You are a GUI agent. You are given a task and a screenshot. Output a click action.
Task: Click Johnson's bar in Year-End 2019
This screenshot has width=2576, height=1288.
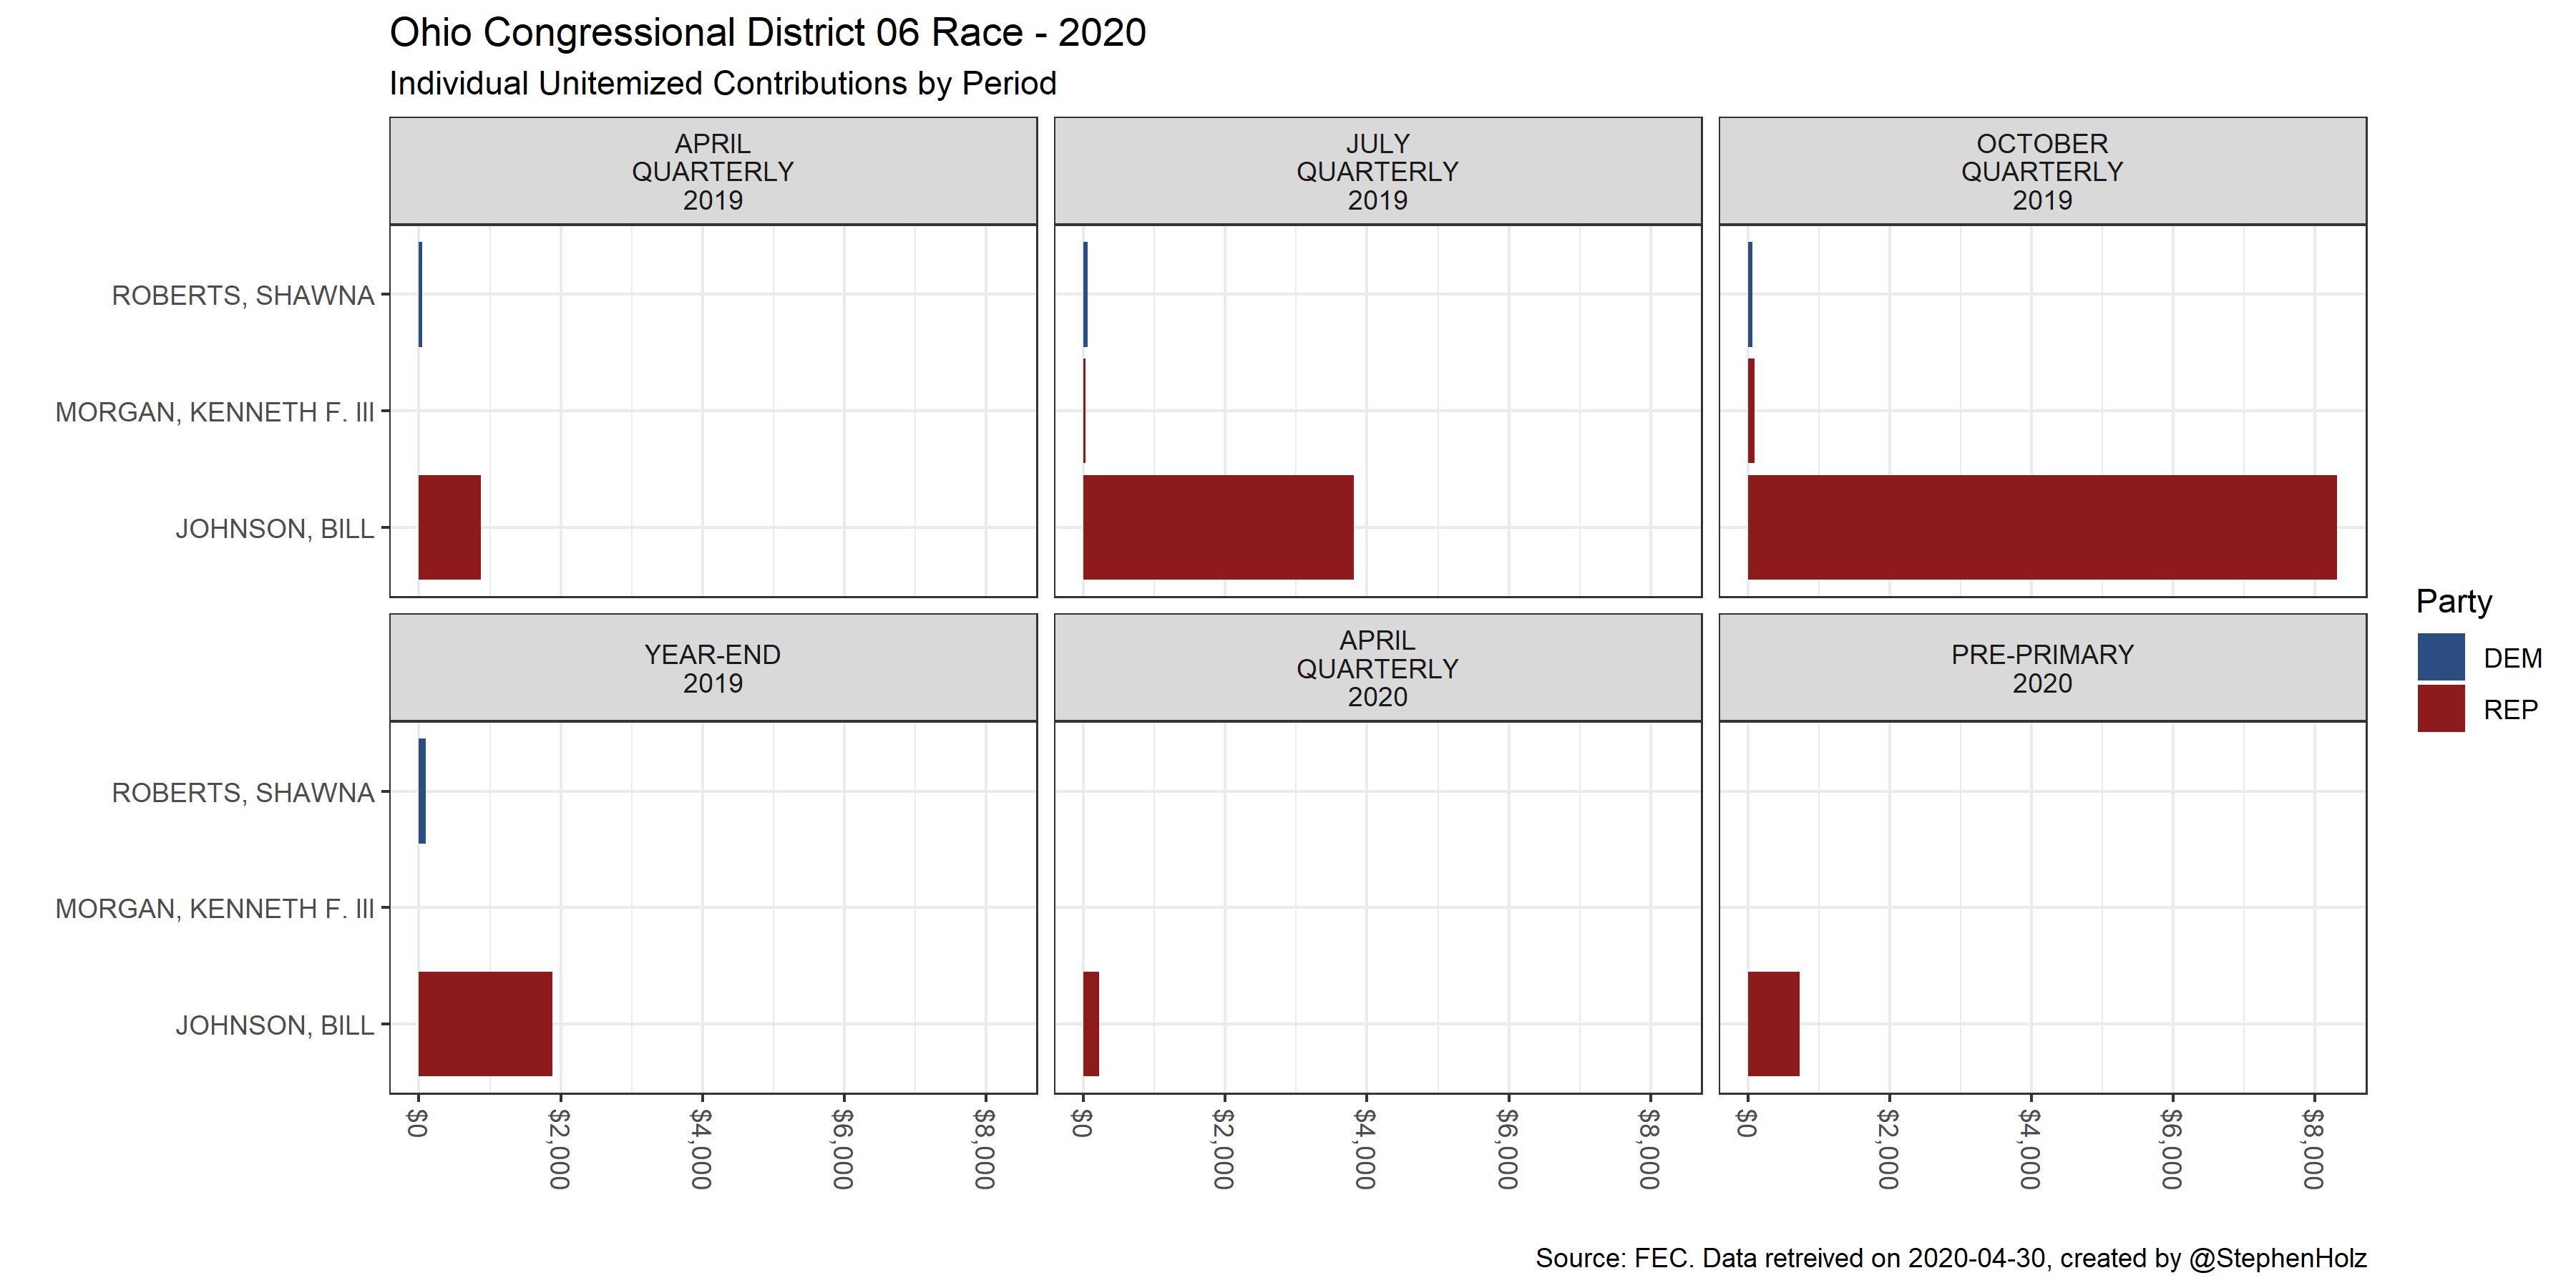(x=485, y=1023)
